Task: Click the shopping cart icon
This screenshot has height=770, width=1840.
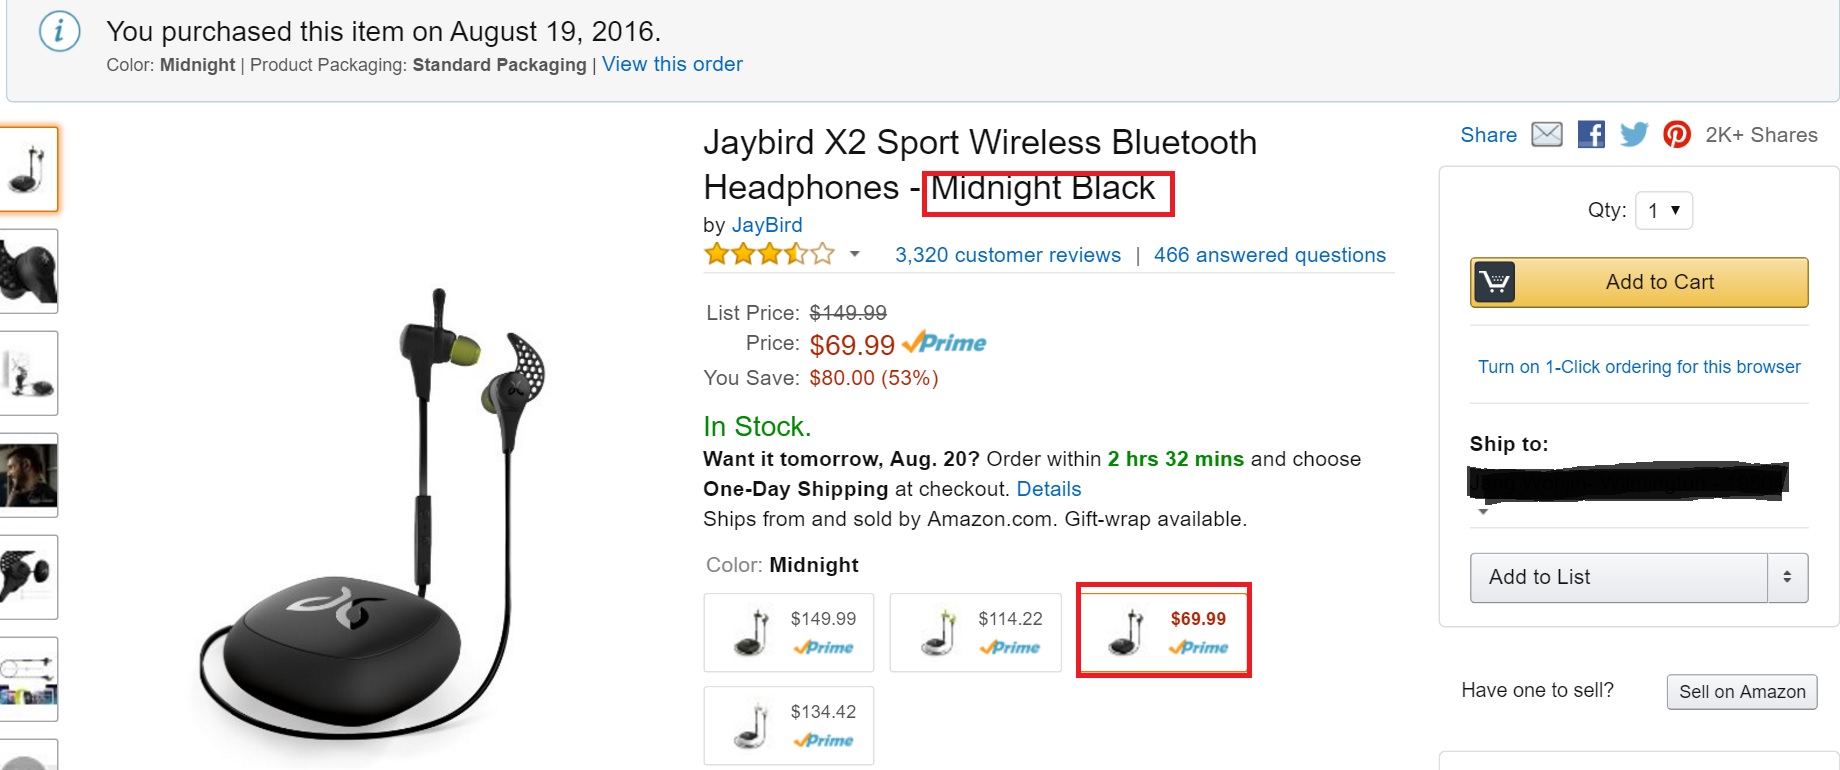Action: coord(1494,282)
